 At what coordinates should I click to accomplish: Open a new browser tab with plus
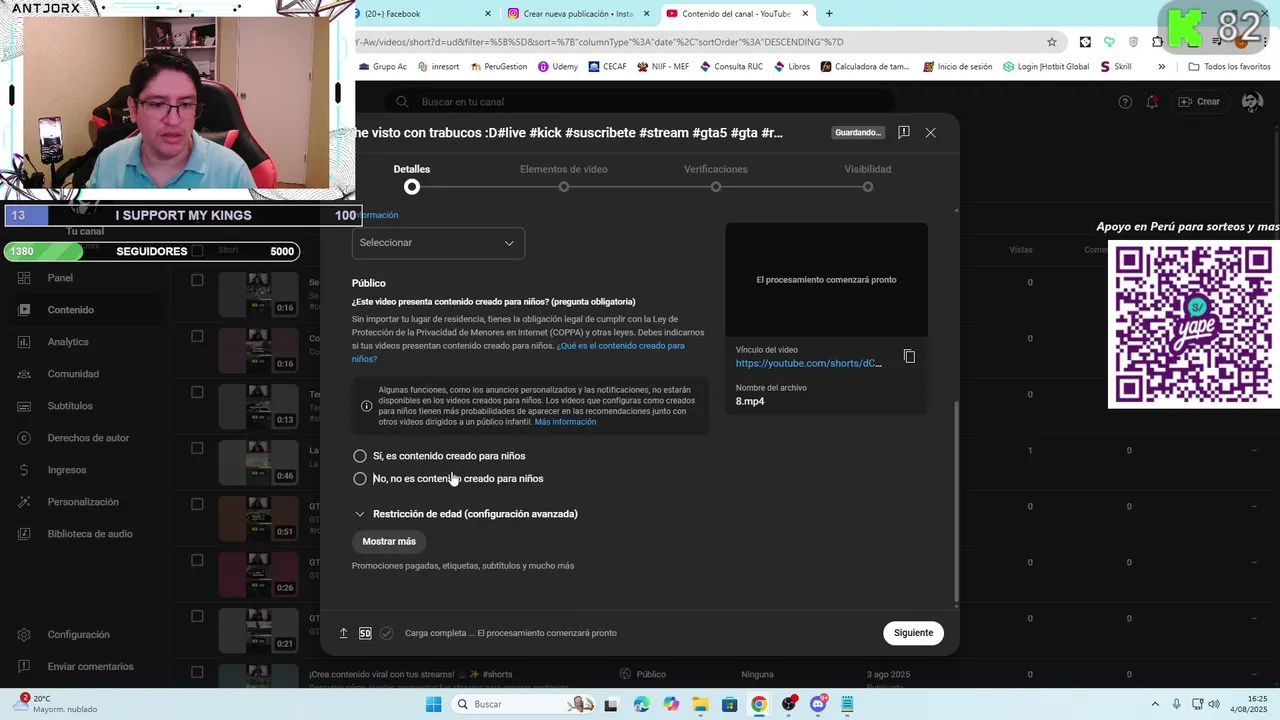pos(829,14)
